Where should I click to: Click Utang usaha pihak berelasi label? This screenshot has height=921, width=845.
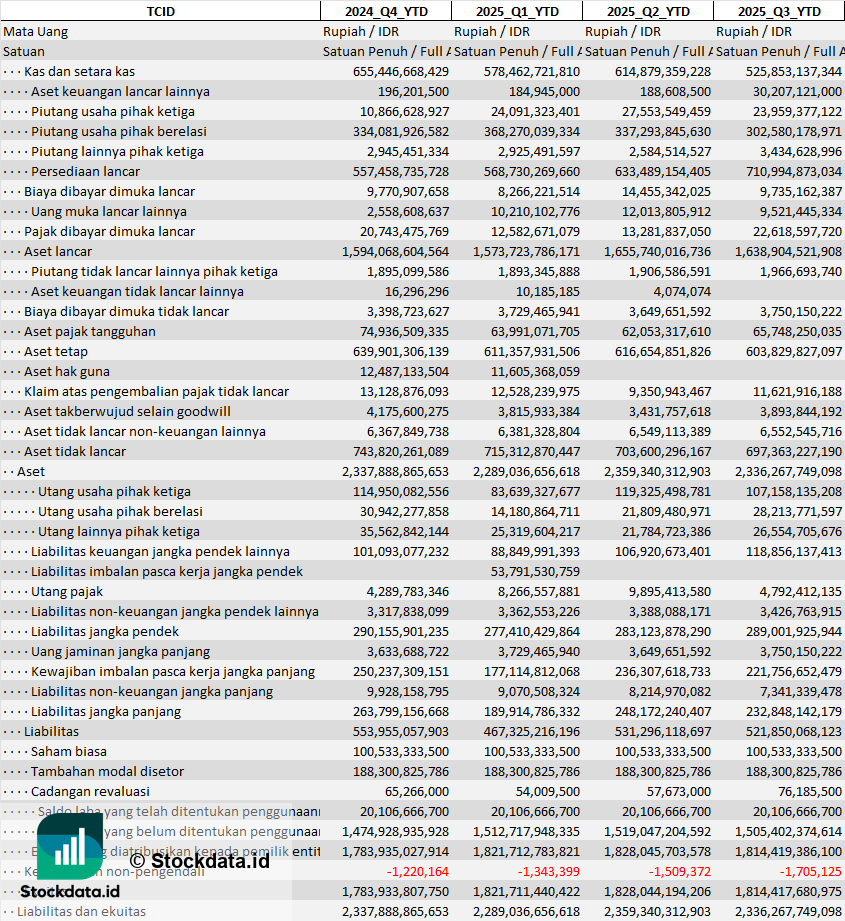click(x=120, y=510)
